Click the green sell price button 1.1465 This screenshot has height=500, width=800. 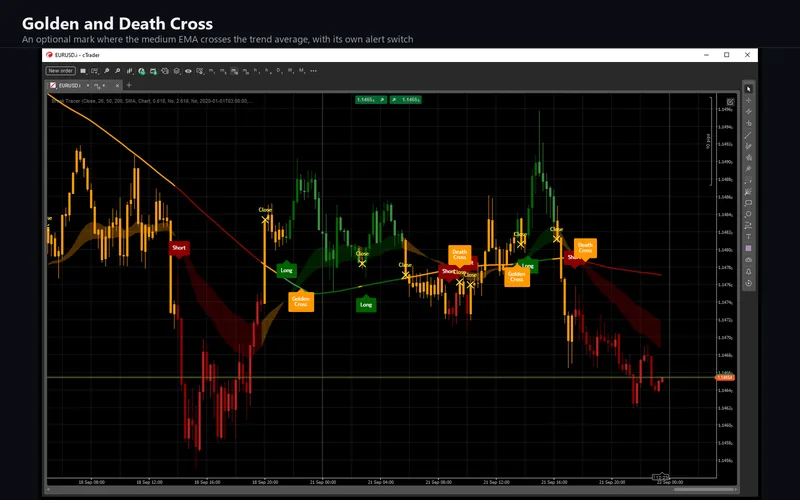pos(371,100)
